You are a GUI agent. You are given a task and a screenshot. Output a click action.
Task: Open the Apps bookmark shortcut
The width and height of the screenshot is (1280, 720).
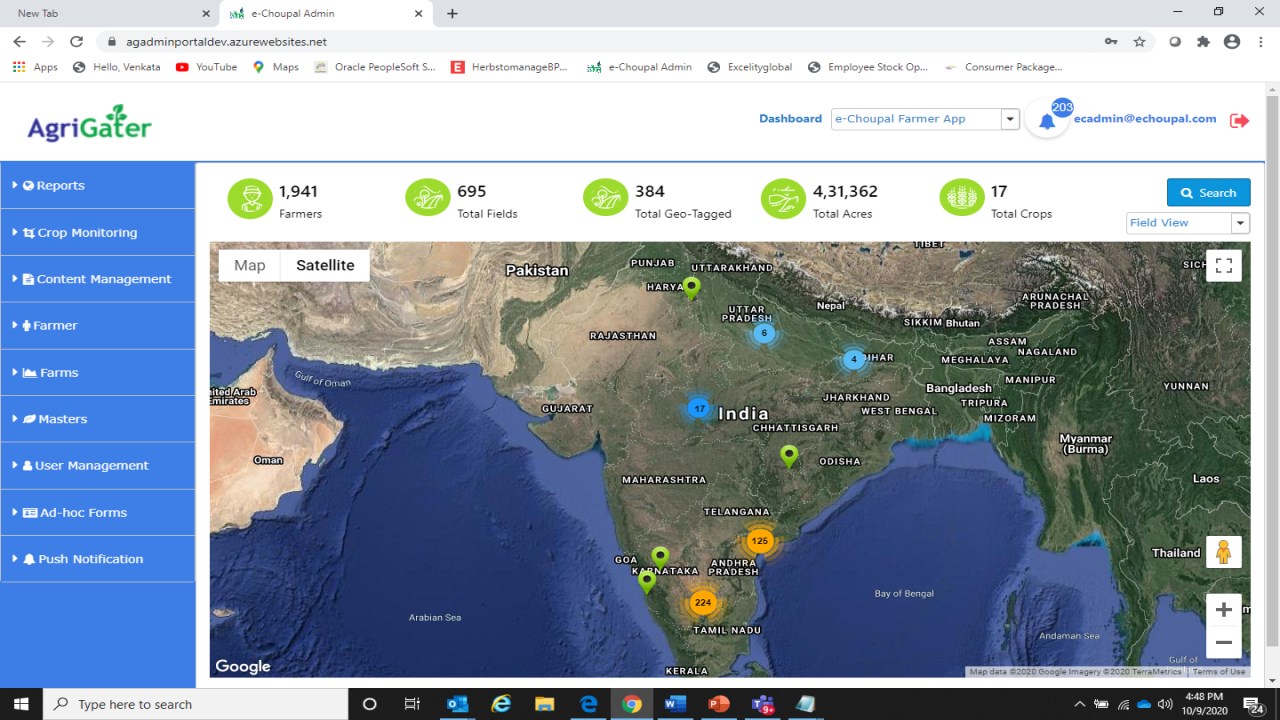pos(35,67)
